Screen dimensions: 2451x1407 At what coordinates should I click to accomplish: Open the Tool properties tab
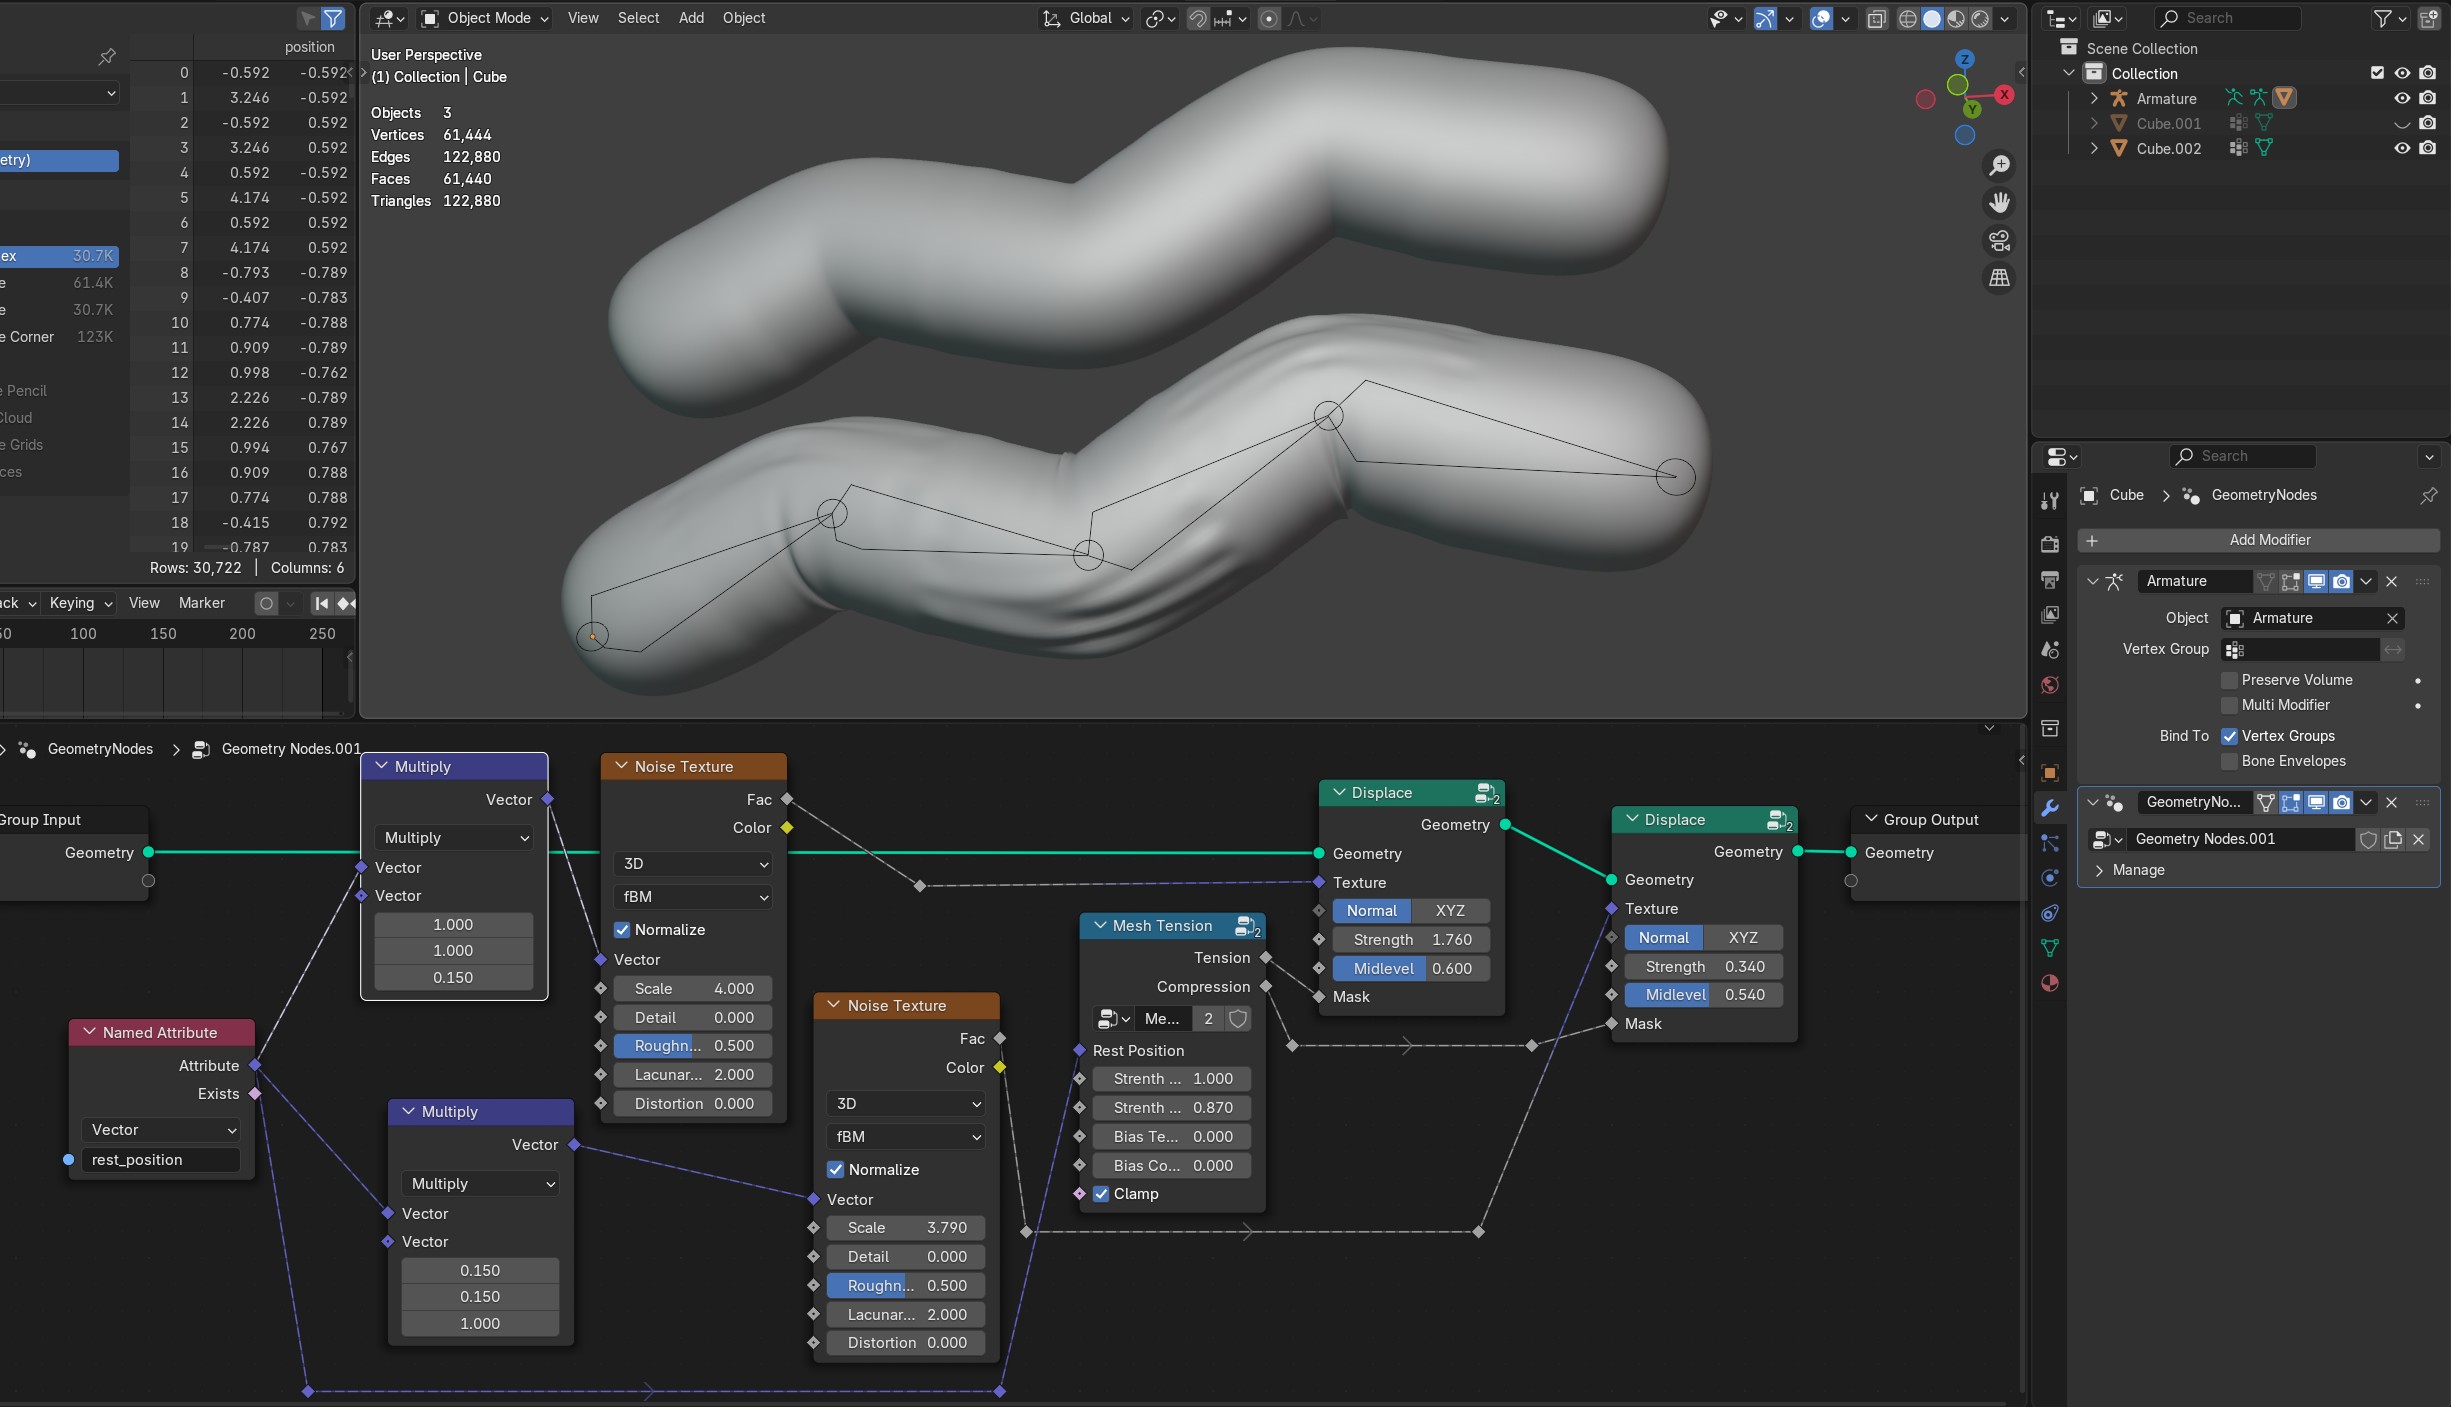2050,502
